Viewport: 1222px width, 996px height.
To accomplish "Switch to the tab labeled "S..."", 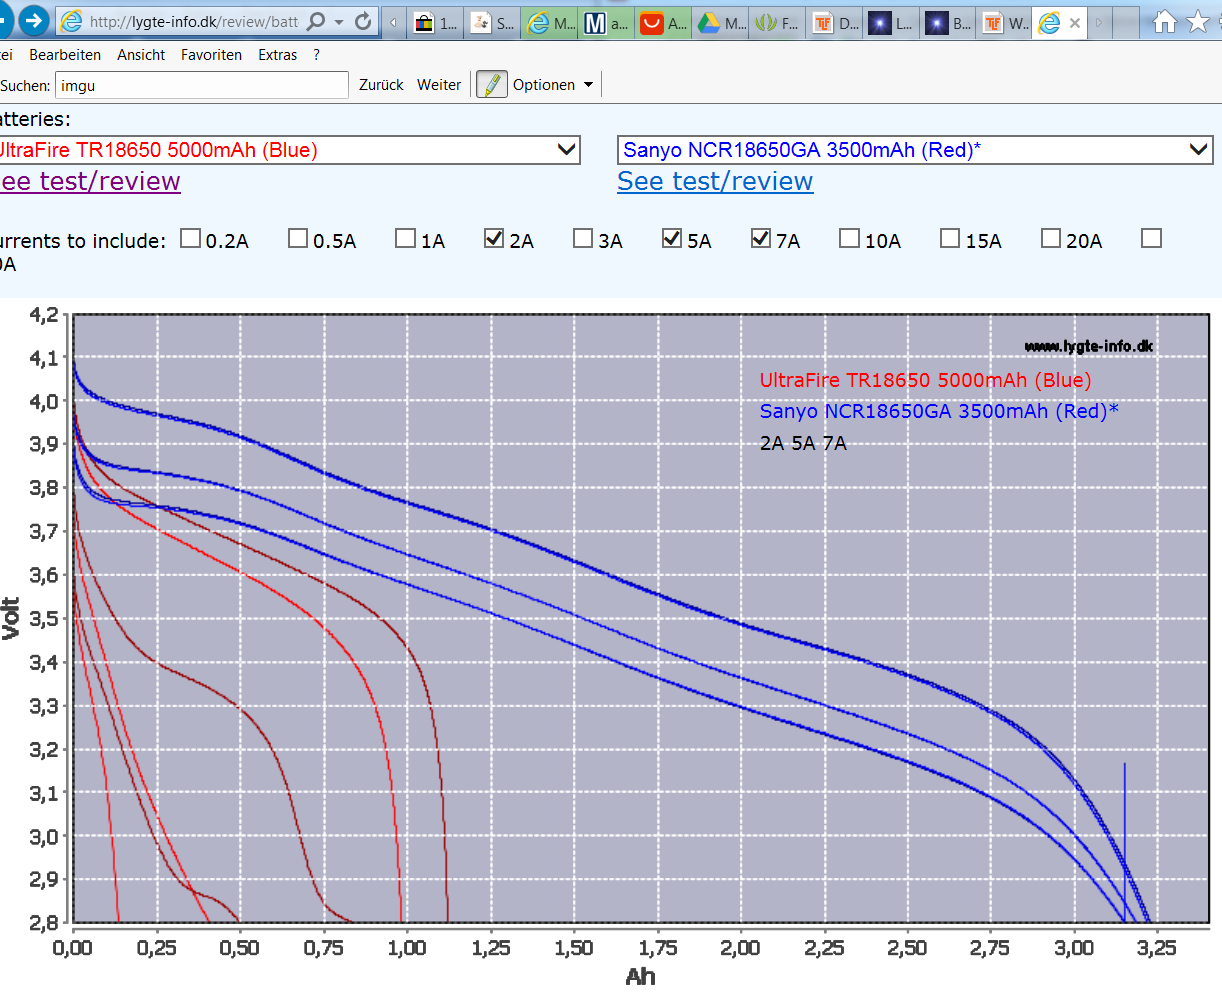I will coord(494,23).
